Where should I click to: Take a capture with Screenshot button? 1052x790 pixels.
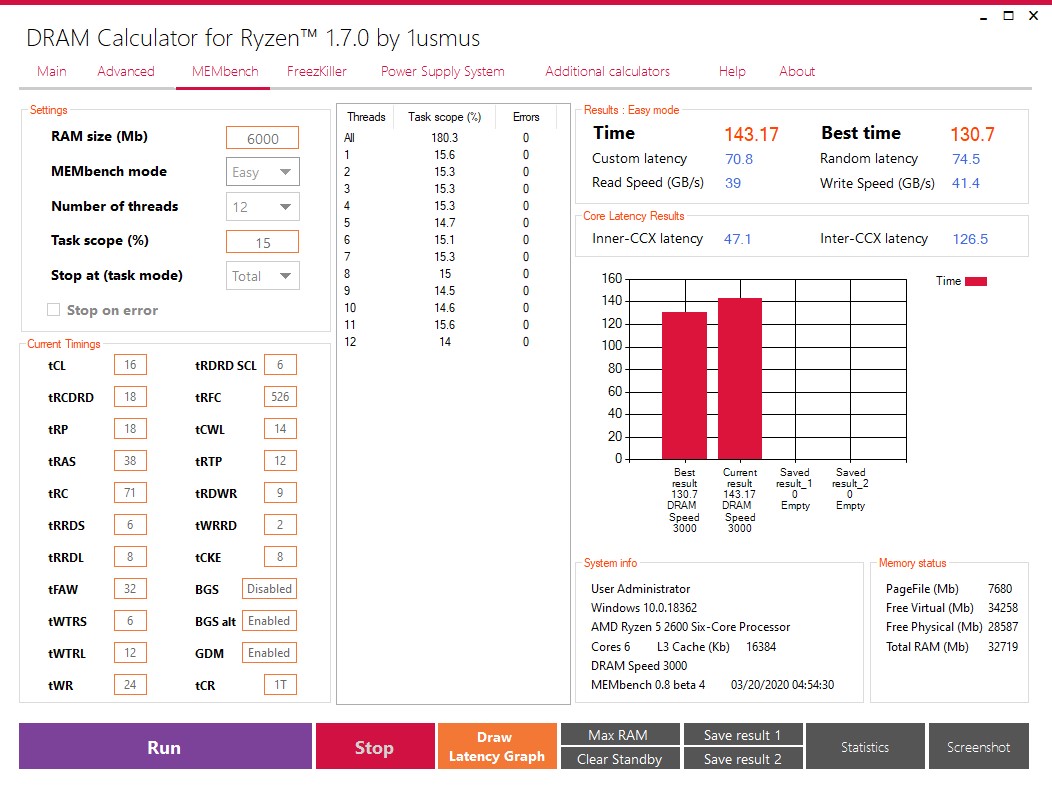point(978,746)
